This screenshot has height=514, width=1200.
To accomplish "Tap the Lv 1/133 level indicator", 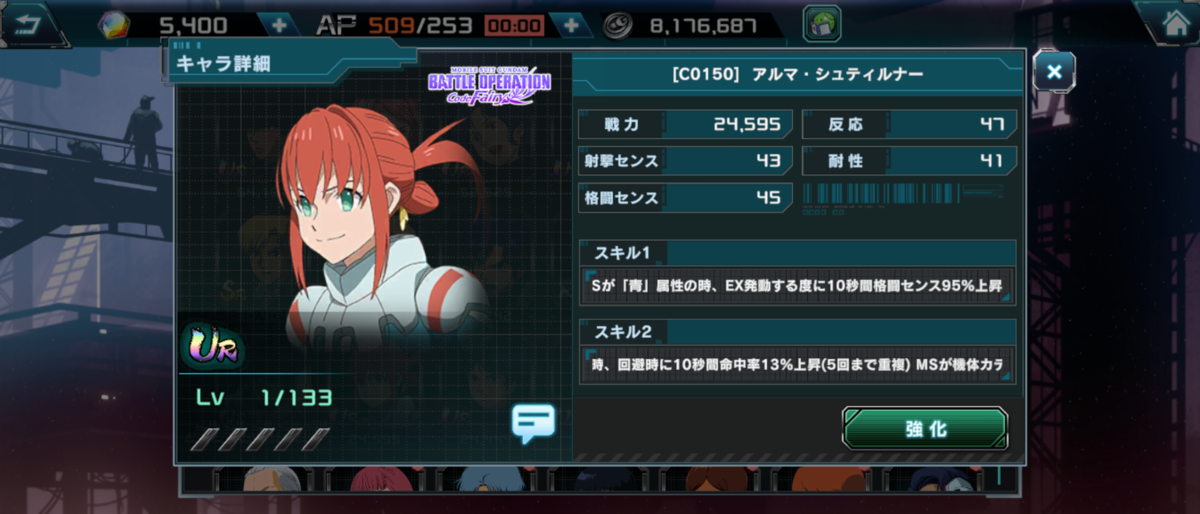I will (x=264, y=398).
